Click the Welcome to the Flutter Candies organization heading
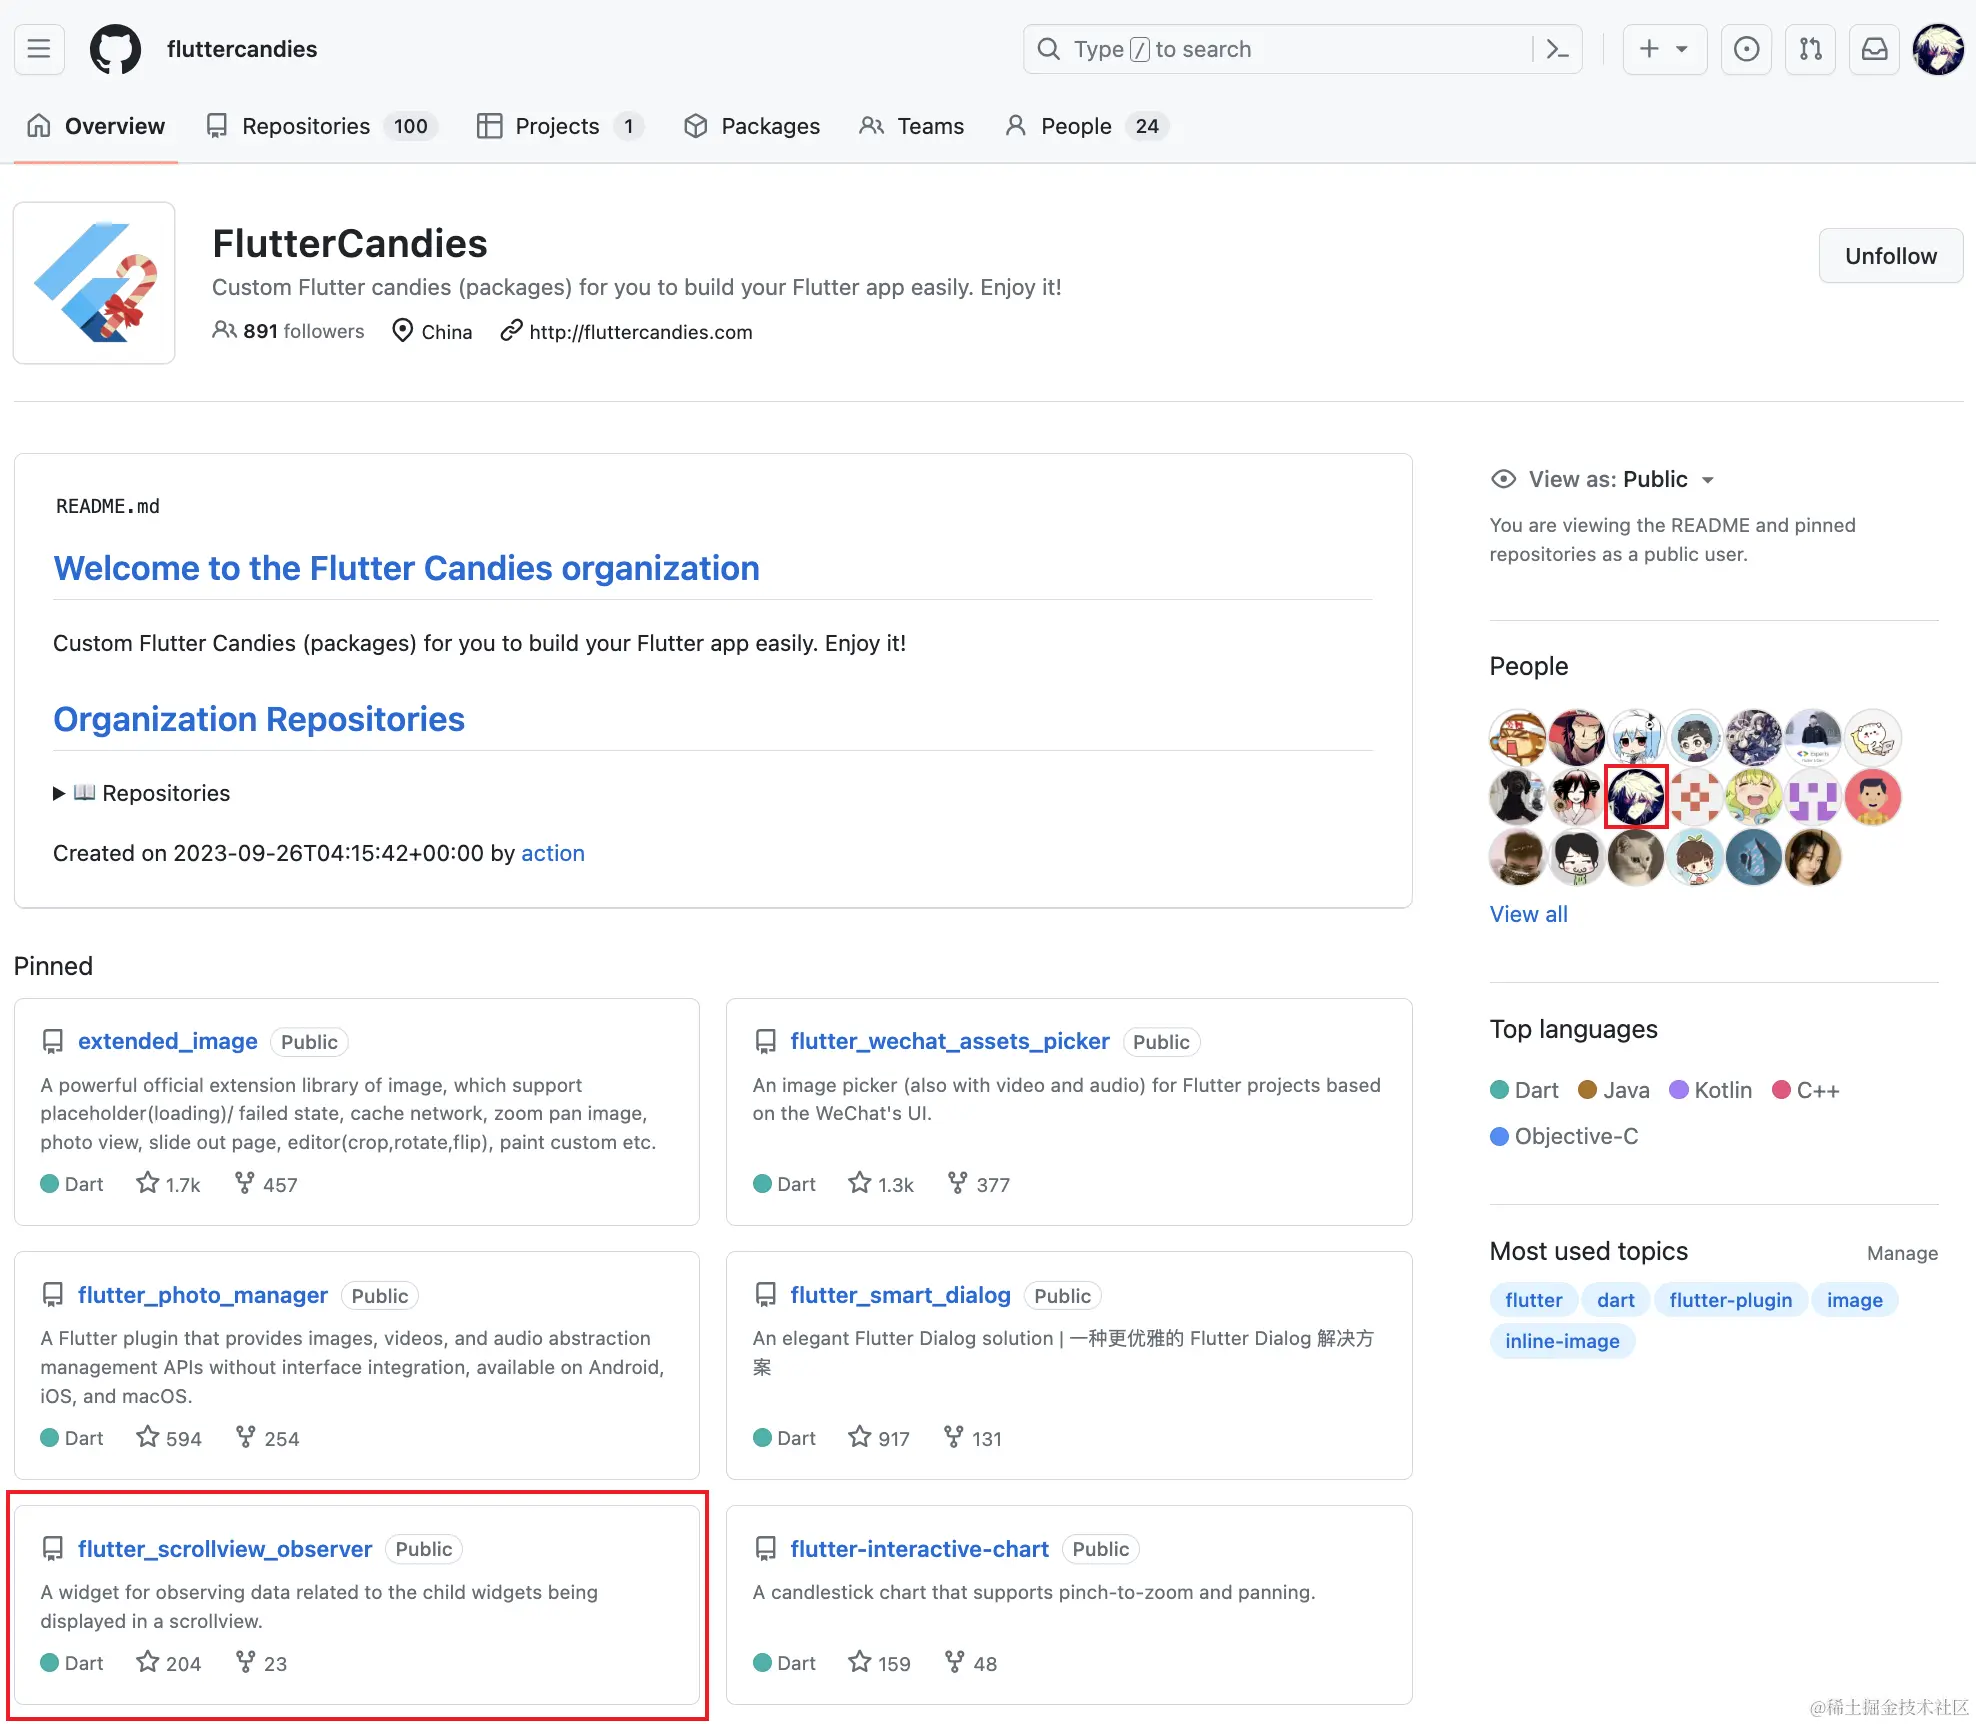Viewport: 1976px width, 1724px height. (406, 568)
